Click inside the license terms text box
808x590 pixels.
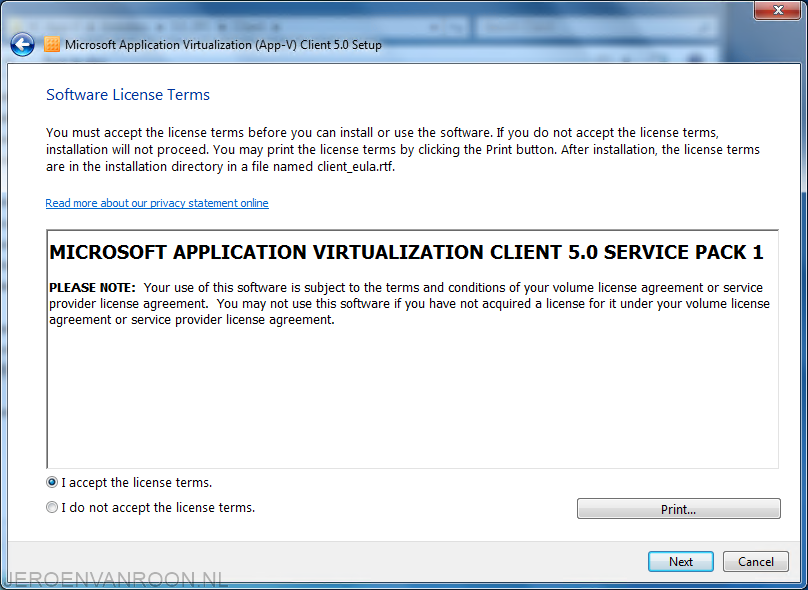click(x=412, y=349)
